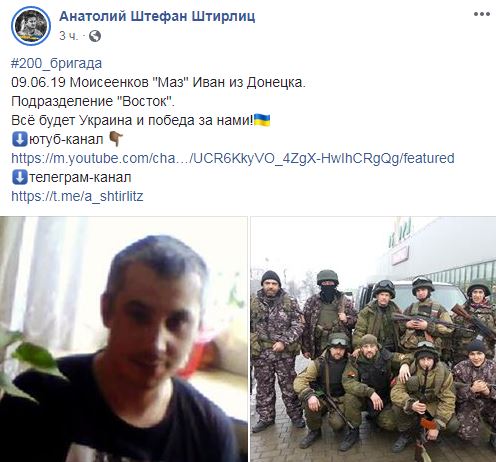Click the 'ютуб-канал' label text
The image size is (496, 462).
click(x=66, y=139)
